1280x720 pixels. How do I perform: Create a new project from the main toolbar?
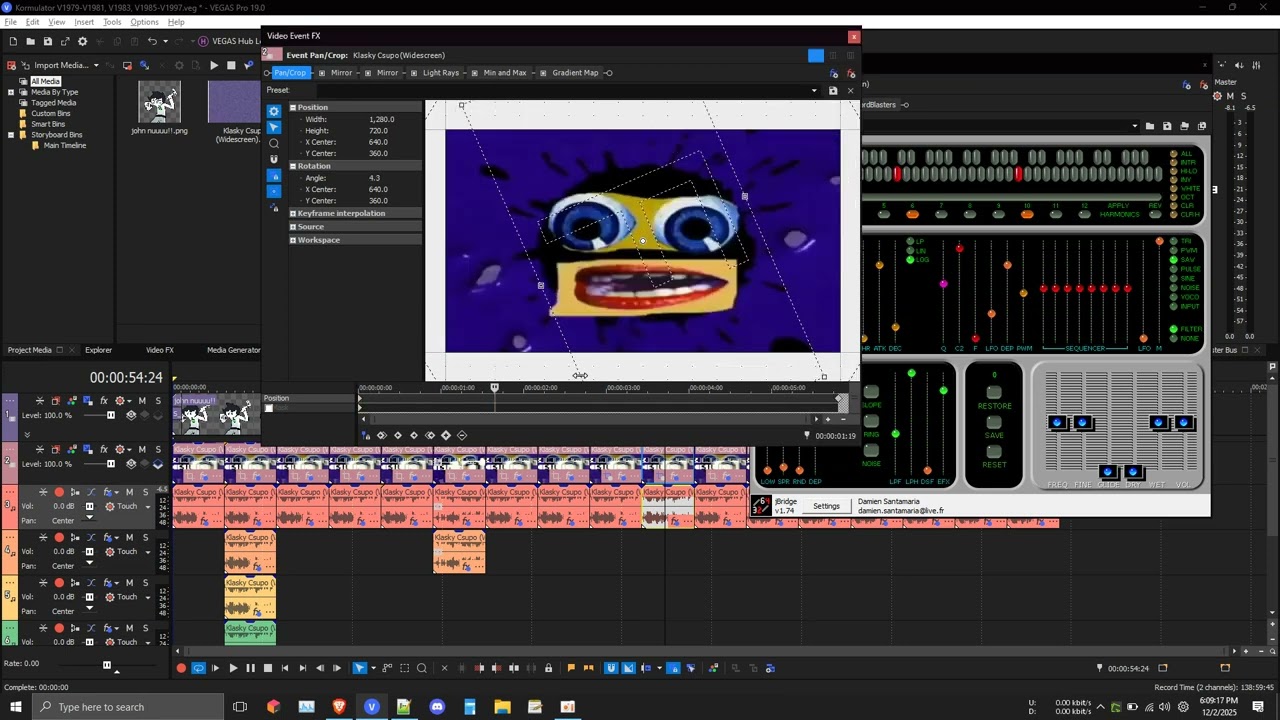point(13,41)
